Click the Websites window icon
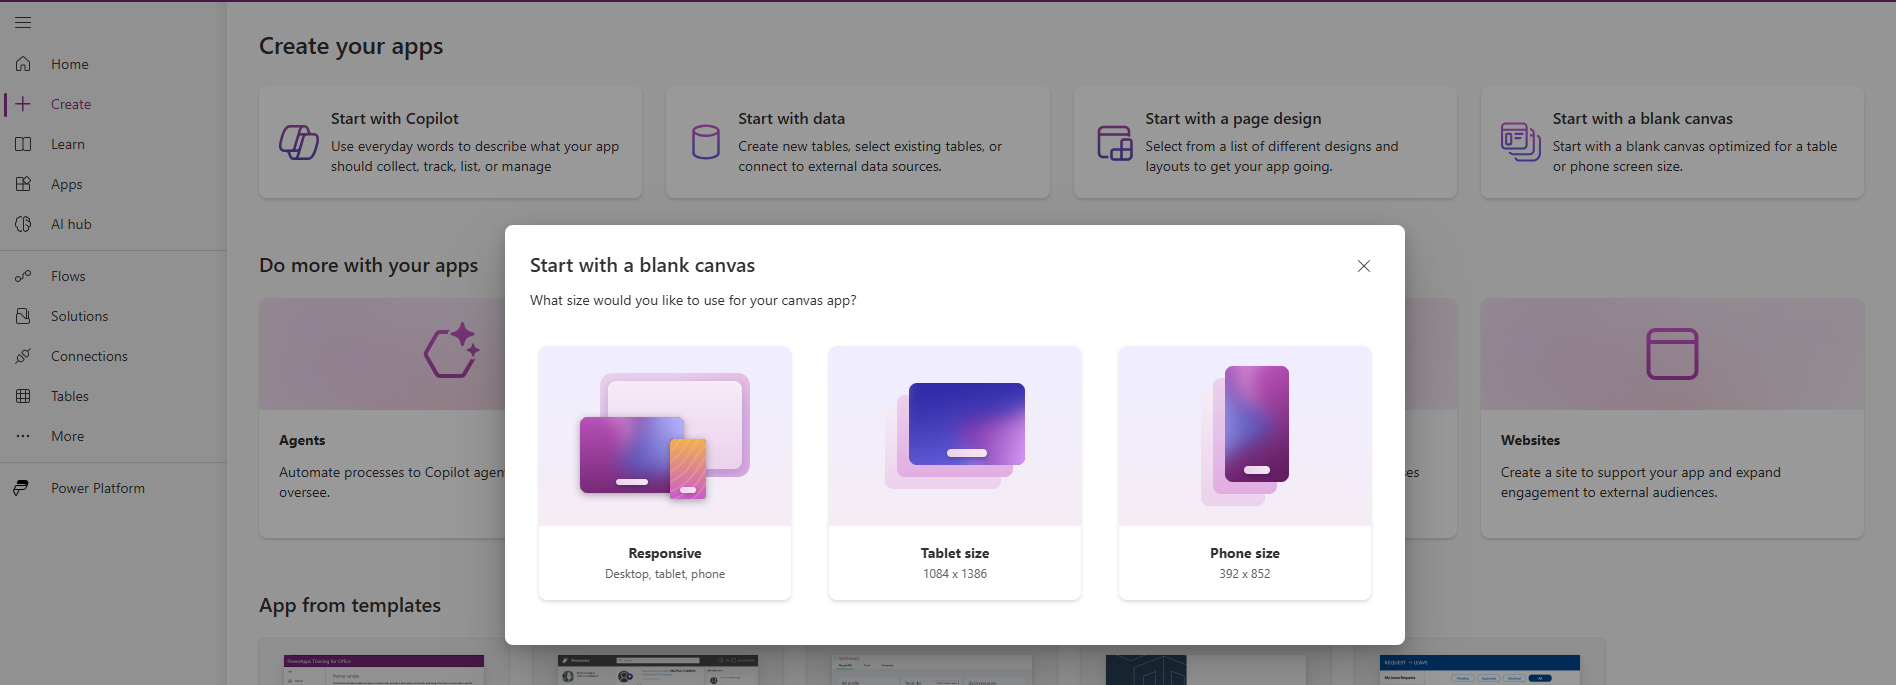 1672,354
